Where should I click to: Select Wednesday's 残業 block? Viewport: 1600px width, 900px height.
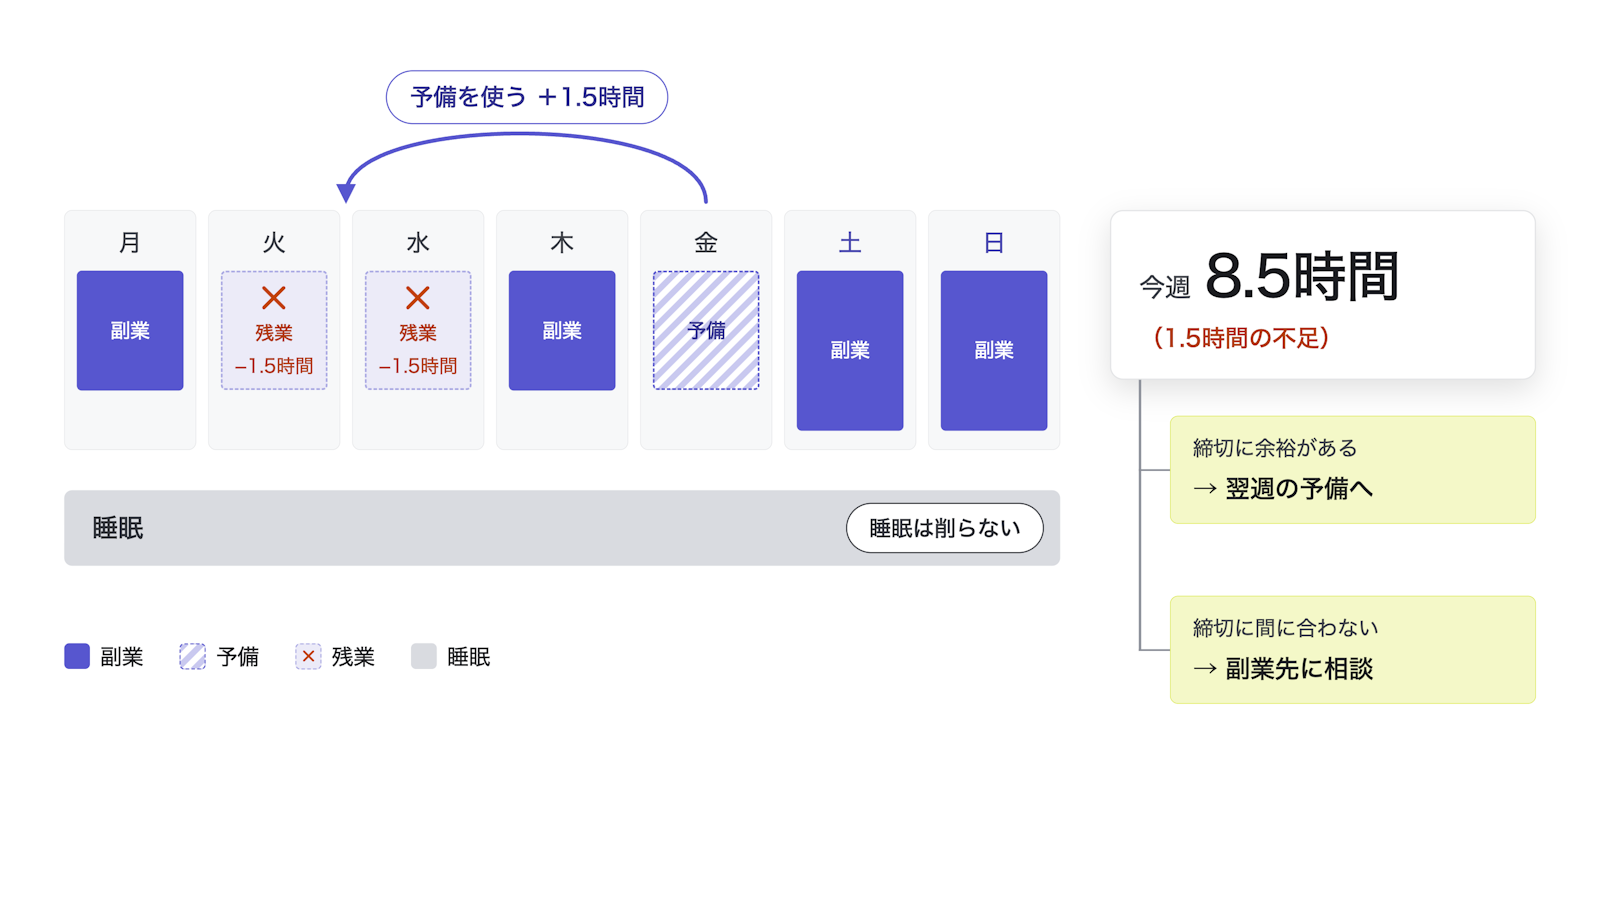click(x=418, y=330)
